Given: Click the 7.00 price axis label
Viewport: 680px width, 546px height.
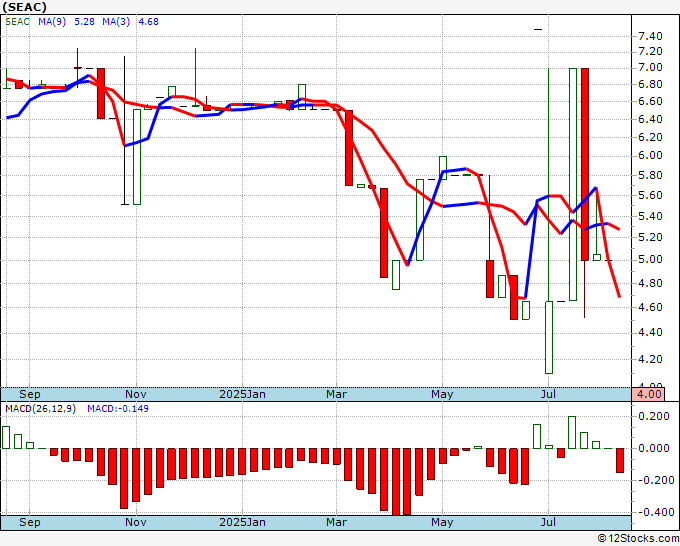Looking at the screenshot, I should [651, 68].
